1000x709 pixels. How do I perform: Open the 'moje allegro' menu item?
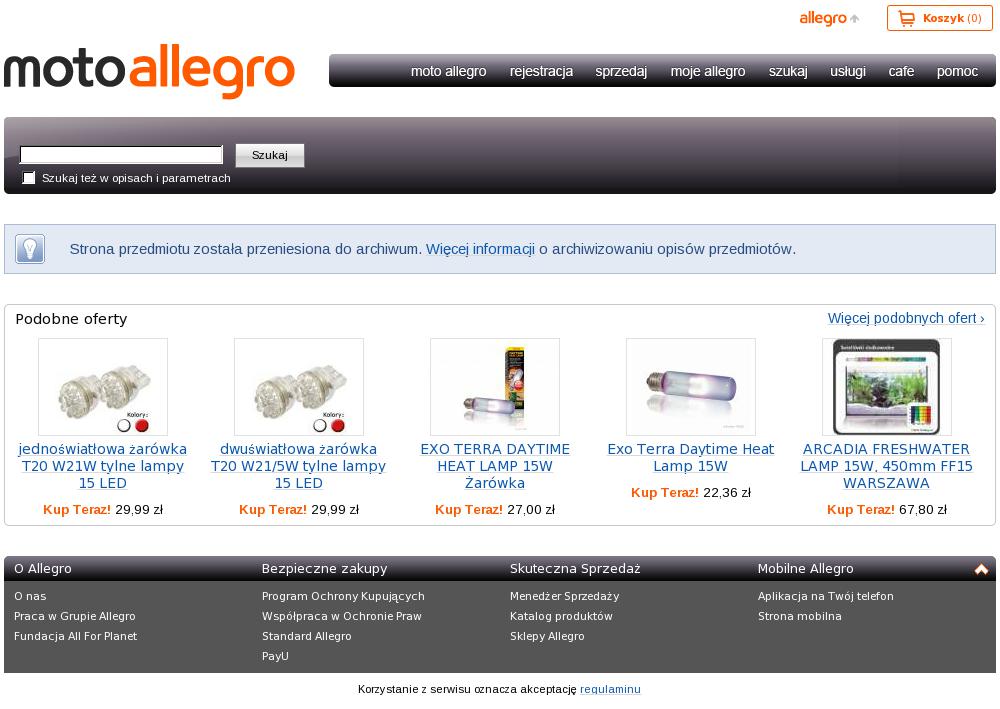708,71
